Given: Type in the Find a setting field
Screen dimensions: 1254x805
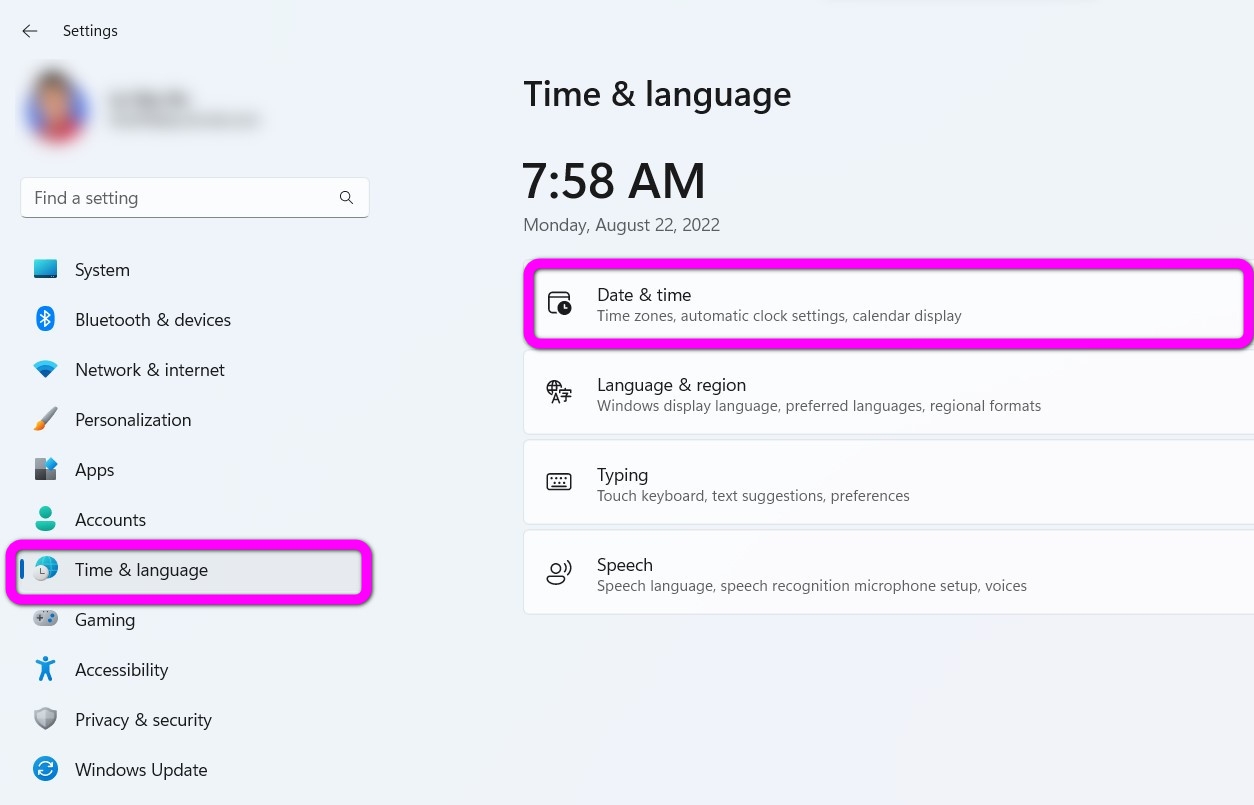Looking at the screenshot, I should click(180, 198).
